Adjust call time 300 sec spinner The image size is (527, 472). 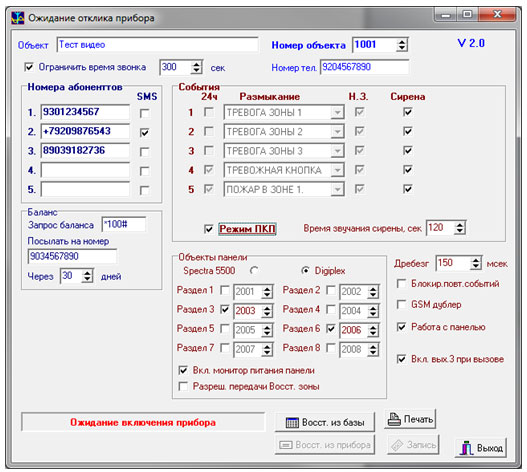click(x=196, y=67)
